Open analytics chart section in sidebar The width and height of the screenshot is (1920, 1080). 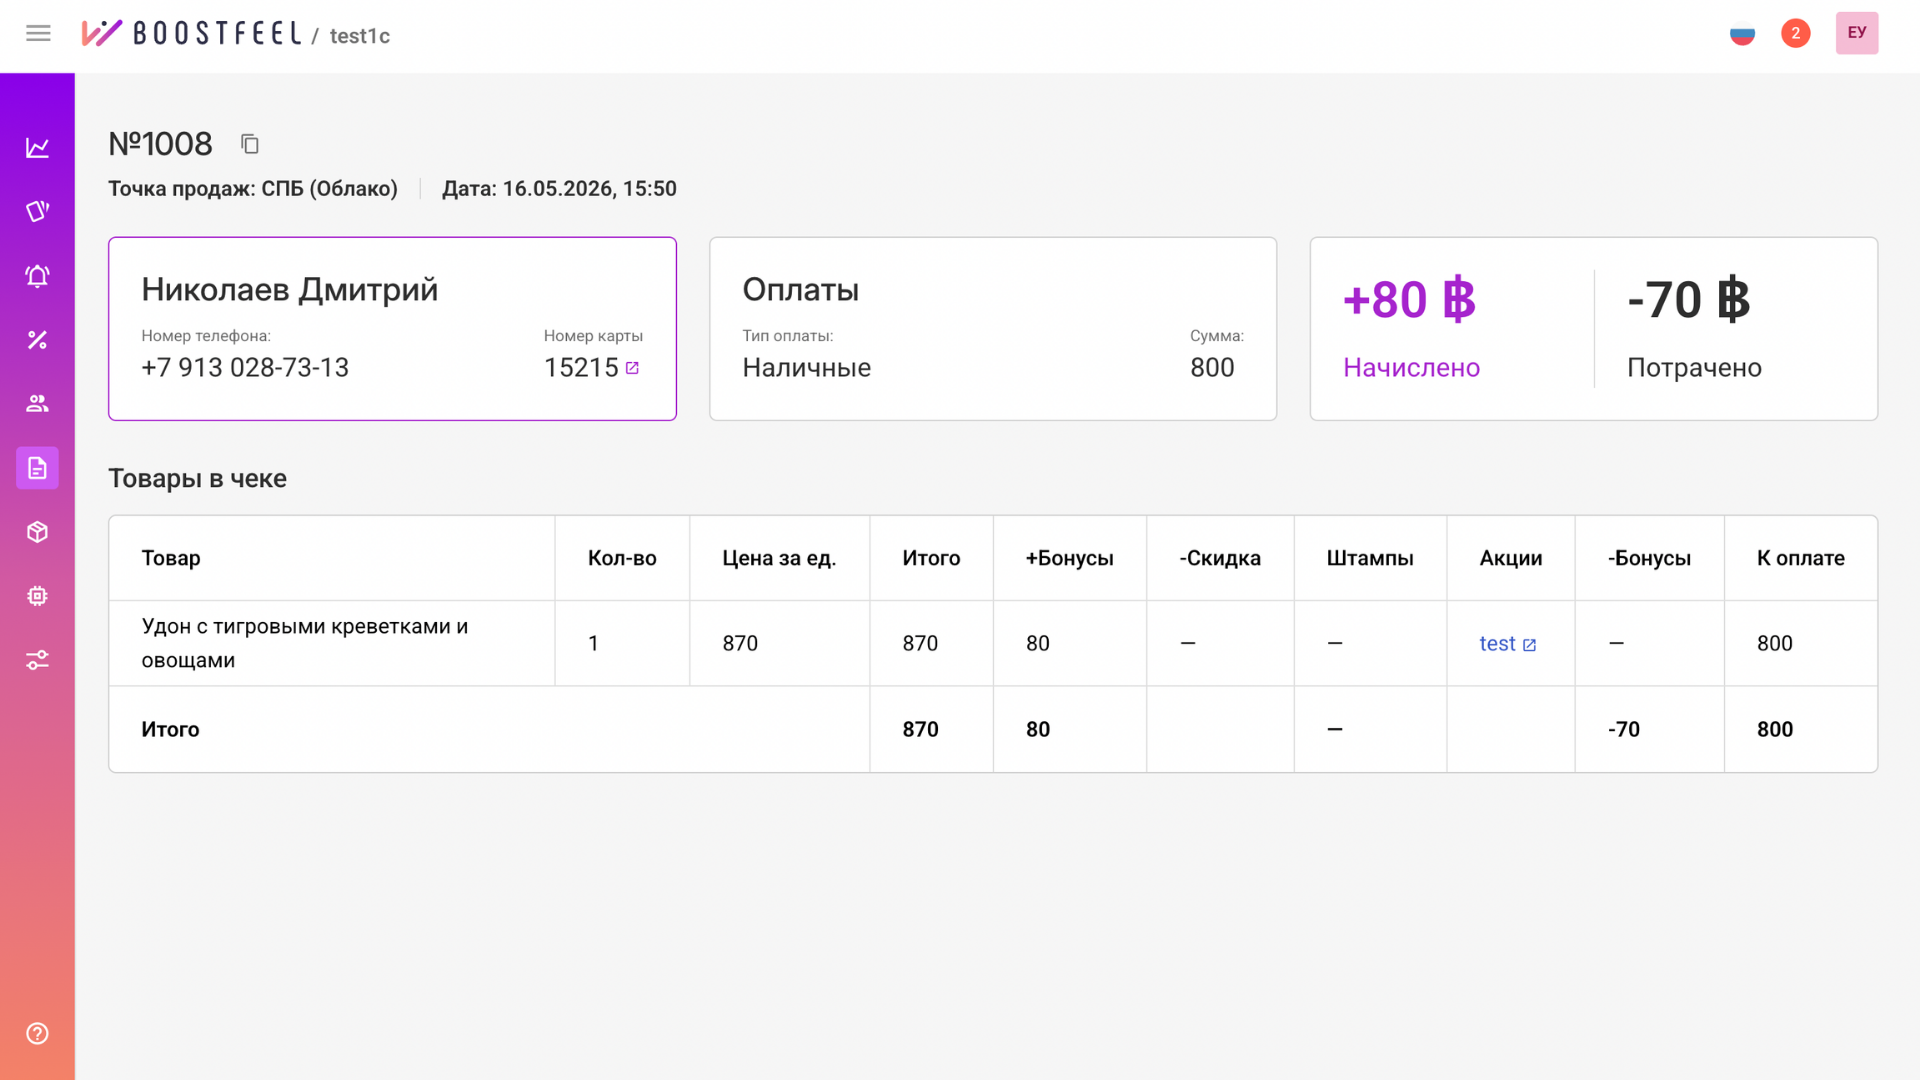37,148
